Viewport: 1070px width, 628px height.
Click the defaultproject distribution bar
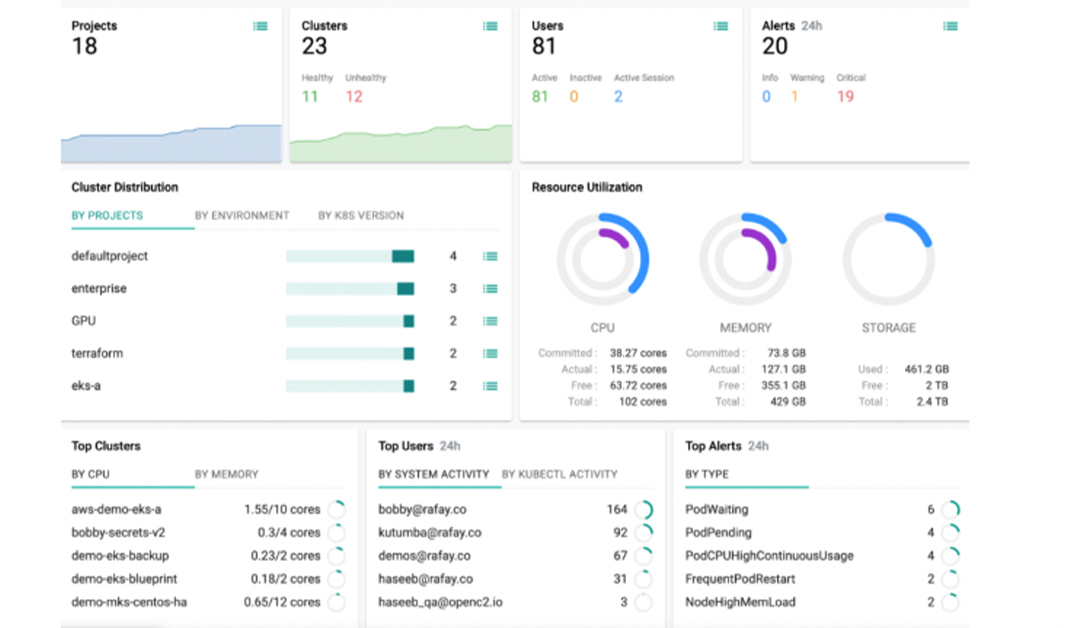click(350, 257)
